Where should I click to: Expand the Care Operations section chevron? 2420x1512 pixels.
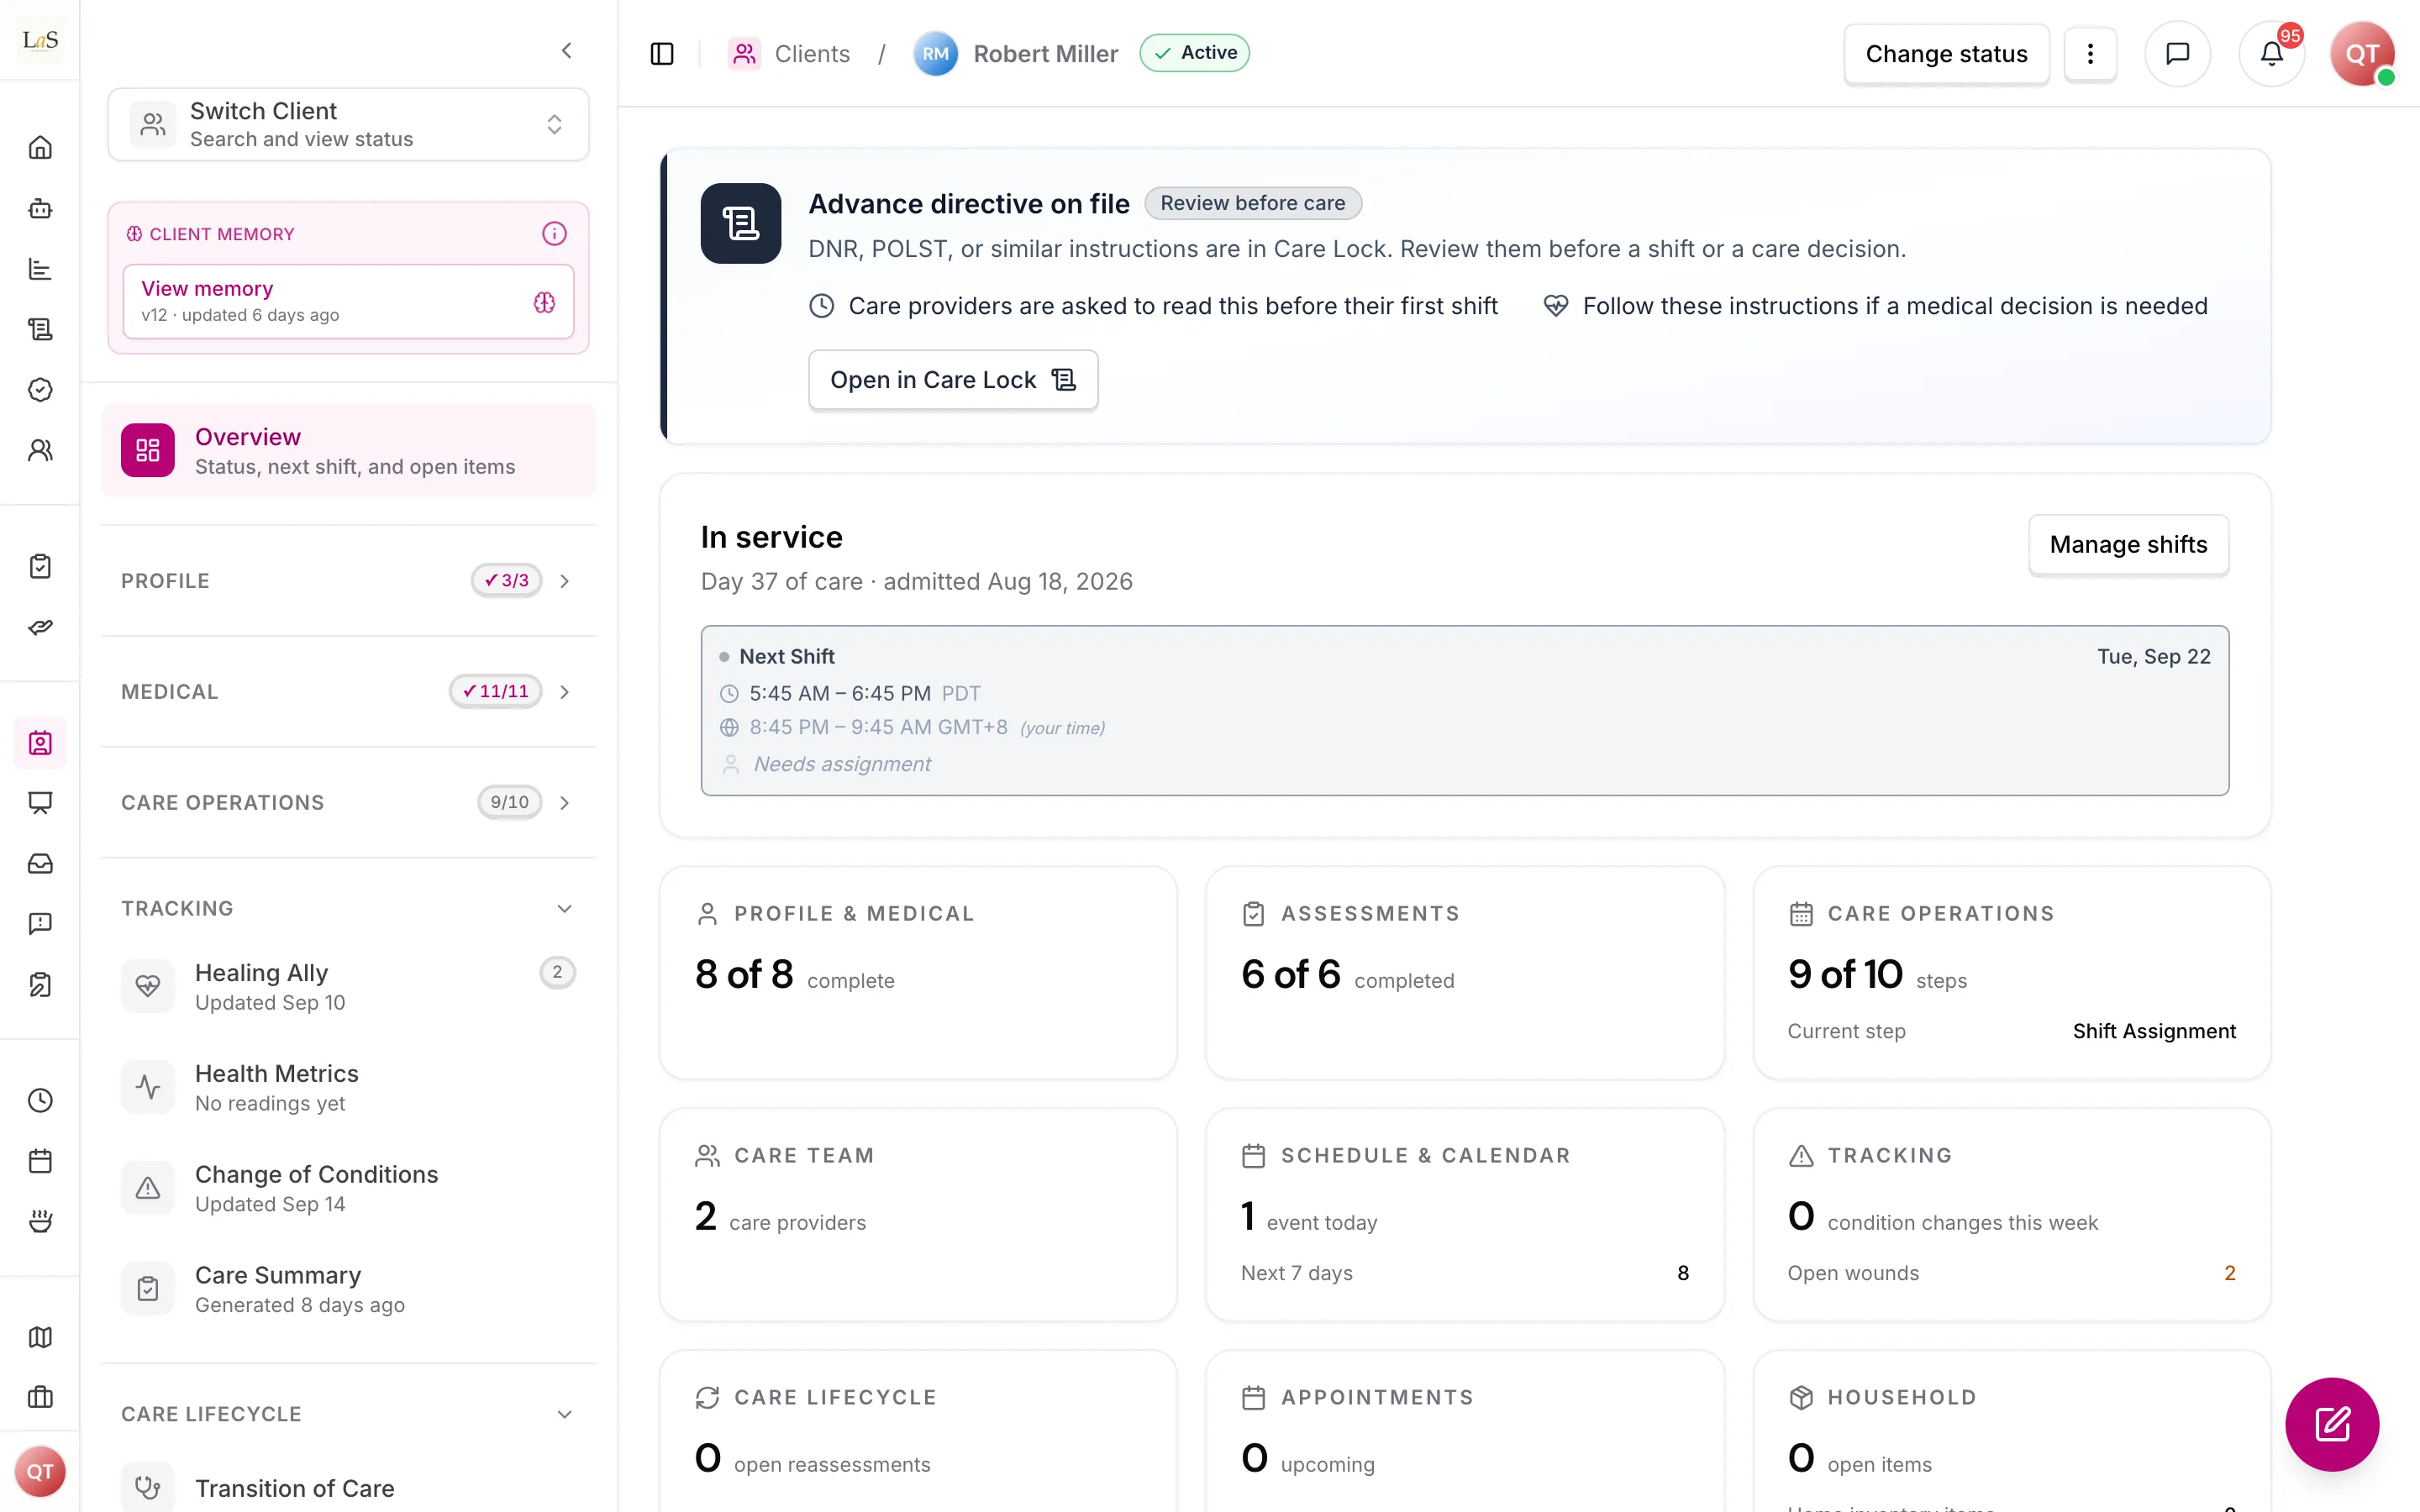(x=565, y=803)
